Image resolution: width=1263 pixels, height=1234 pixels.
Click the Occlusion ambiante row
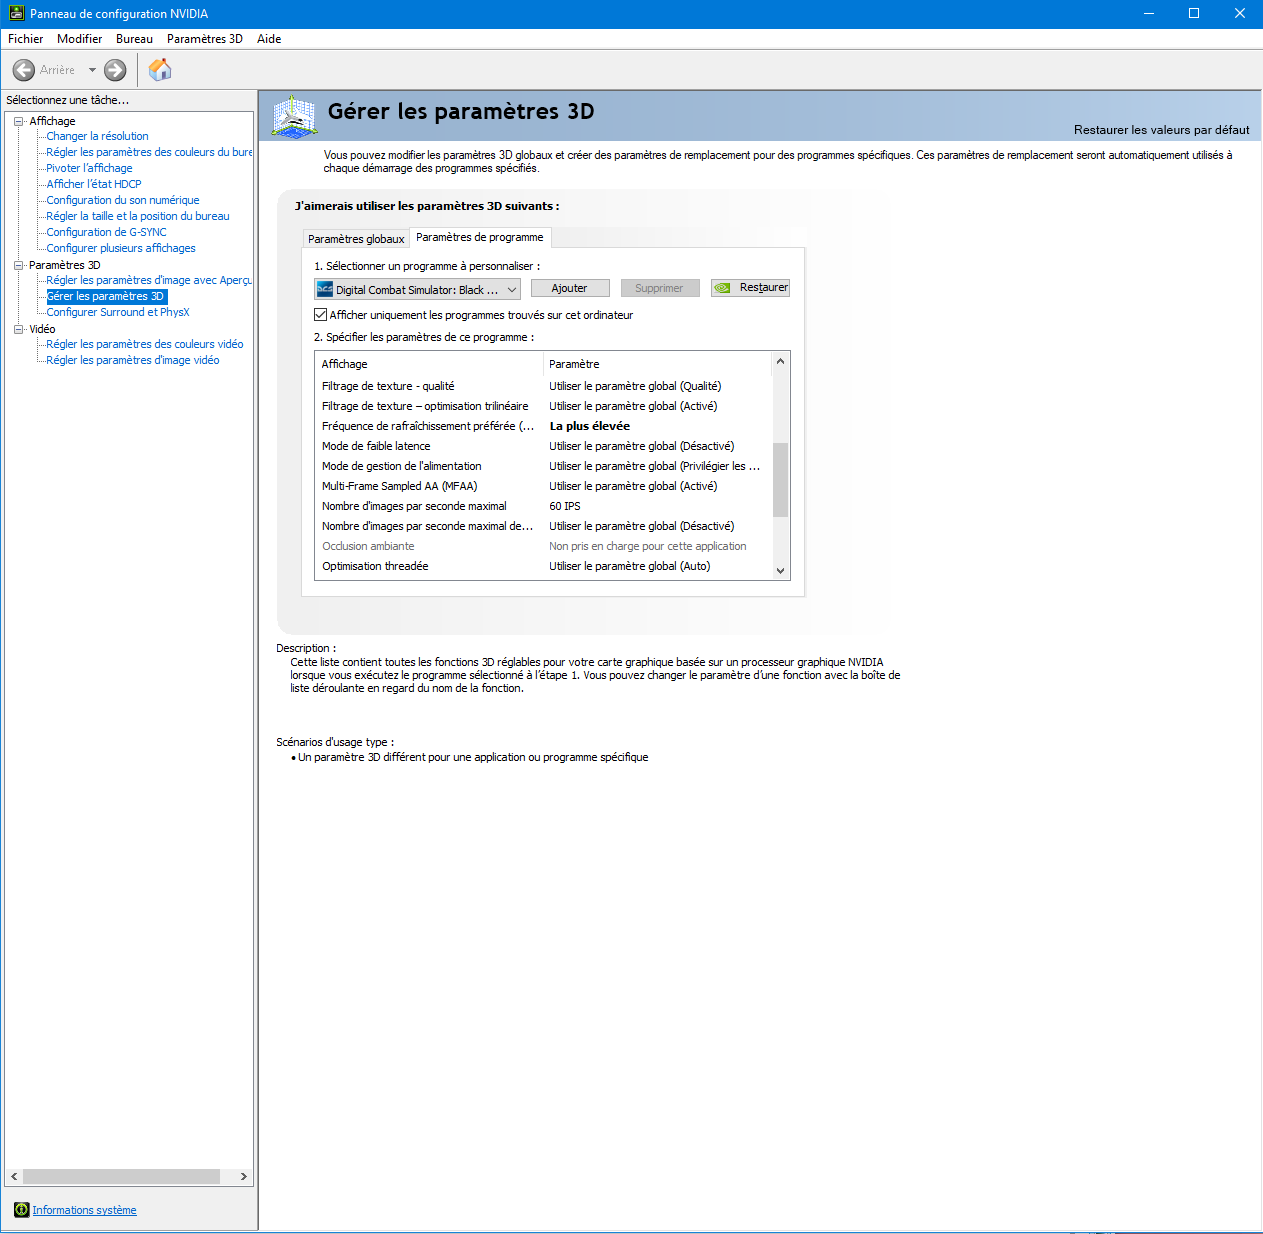(544, 546)
